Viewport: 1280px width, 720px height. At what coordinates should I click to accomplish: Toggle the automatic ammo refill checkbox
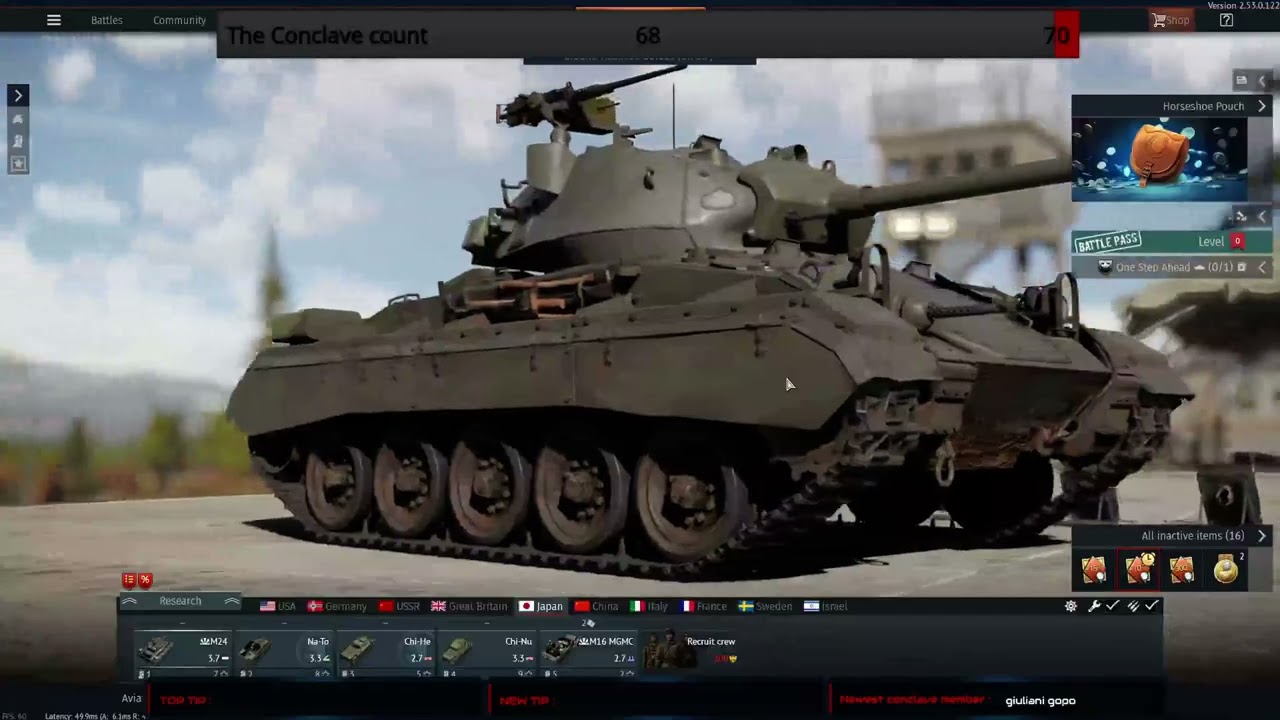[x=1152, y=606]
